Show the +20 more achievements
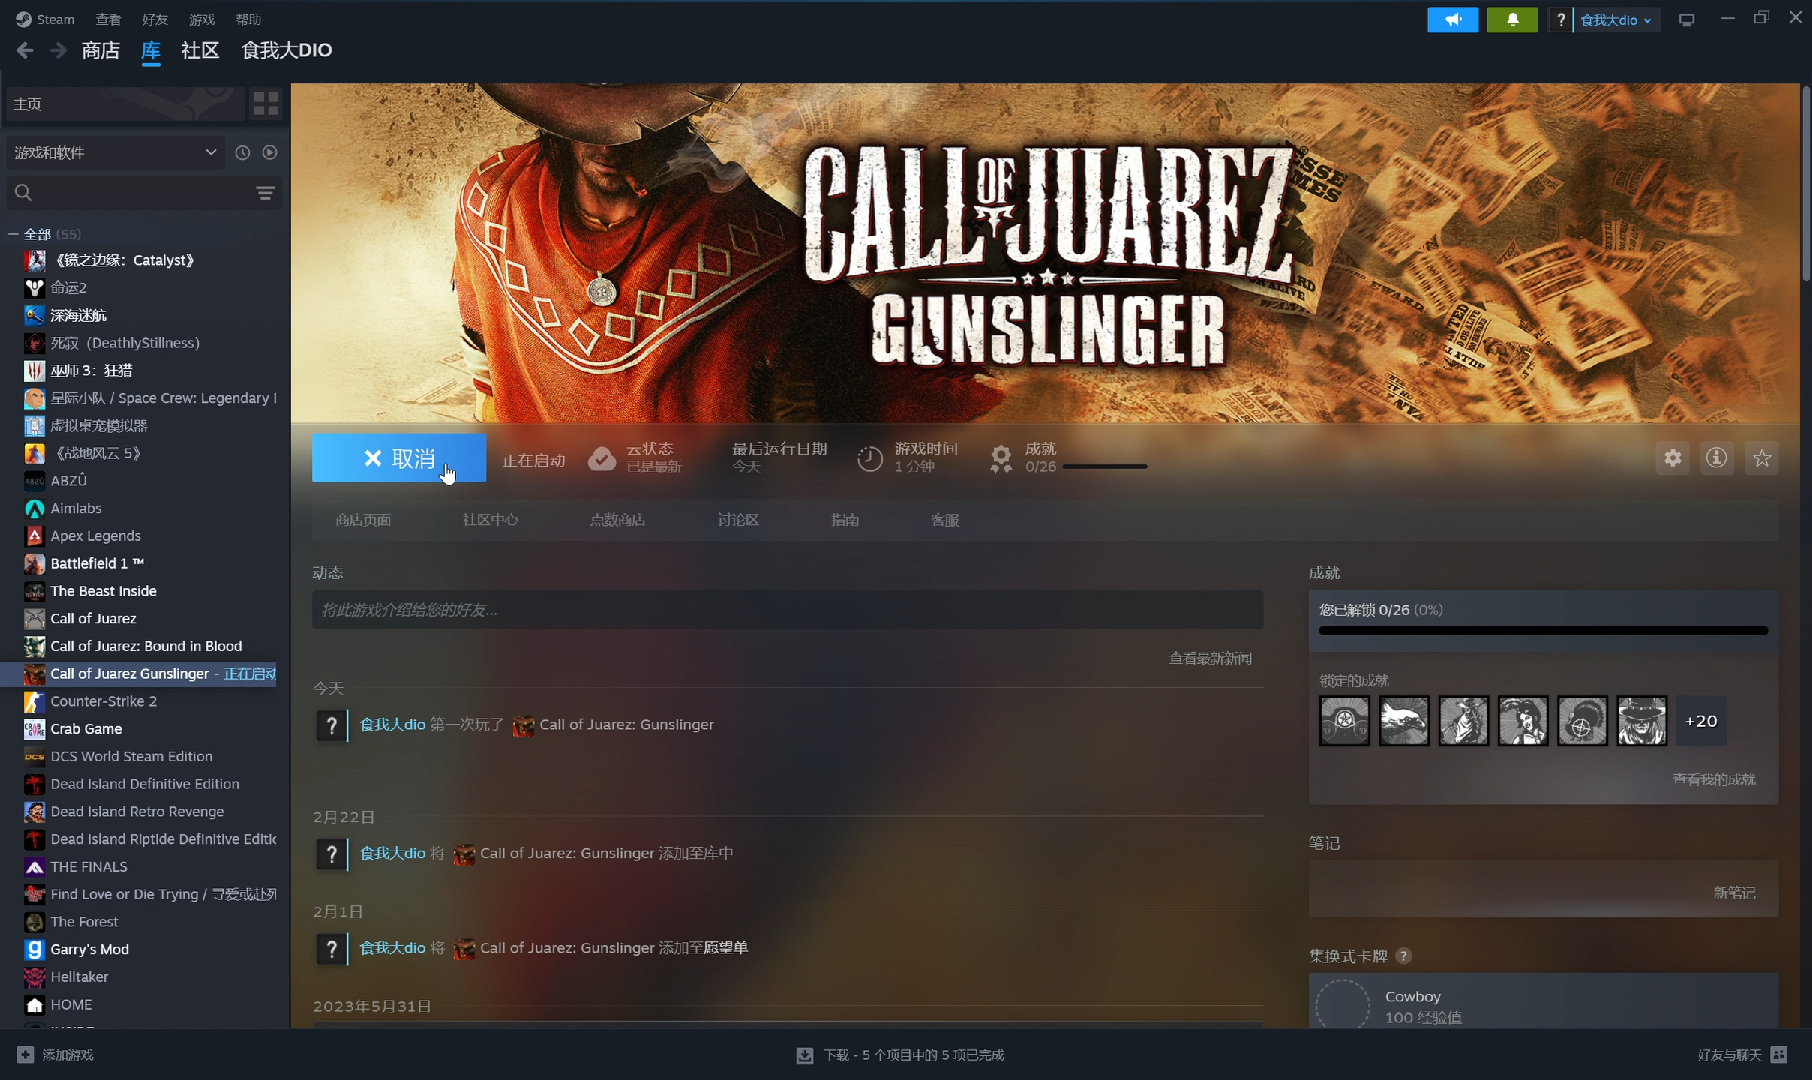Image resolution: width=1812 pixels, height=1080 pixels. (x=1701, y=721)
